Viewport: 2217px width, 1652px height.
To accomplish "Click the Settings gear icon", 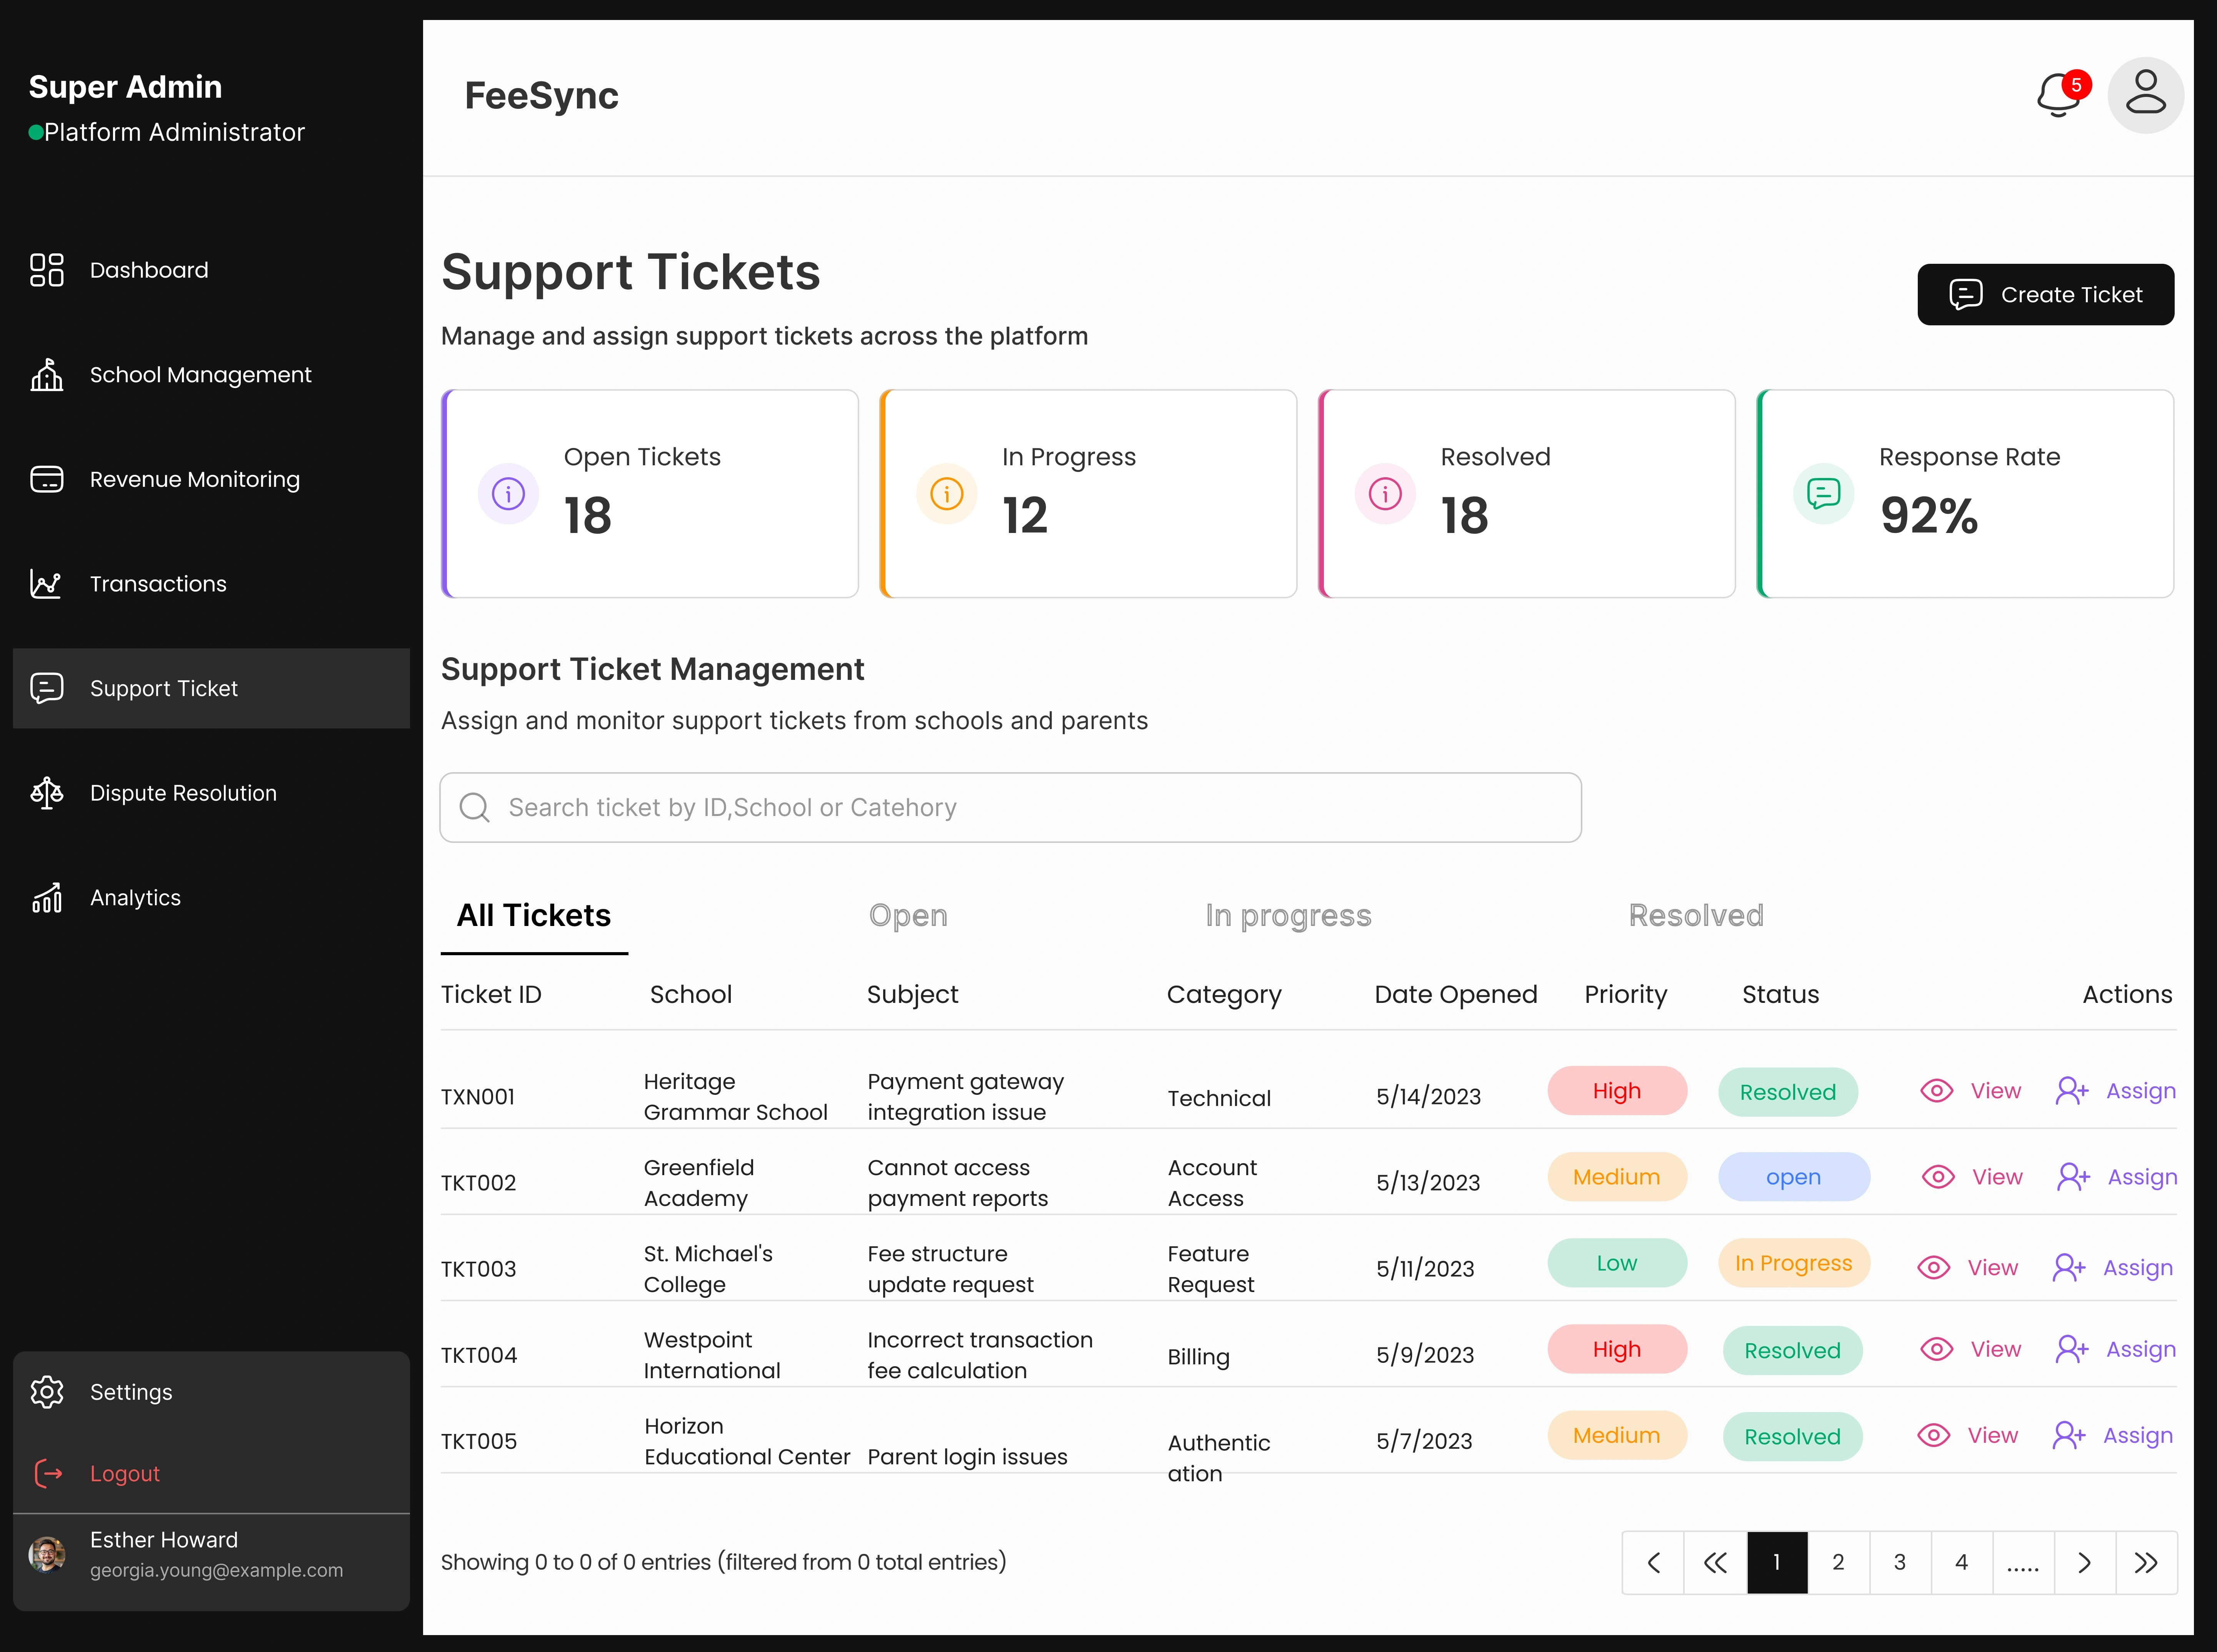I will [47, 1392].
